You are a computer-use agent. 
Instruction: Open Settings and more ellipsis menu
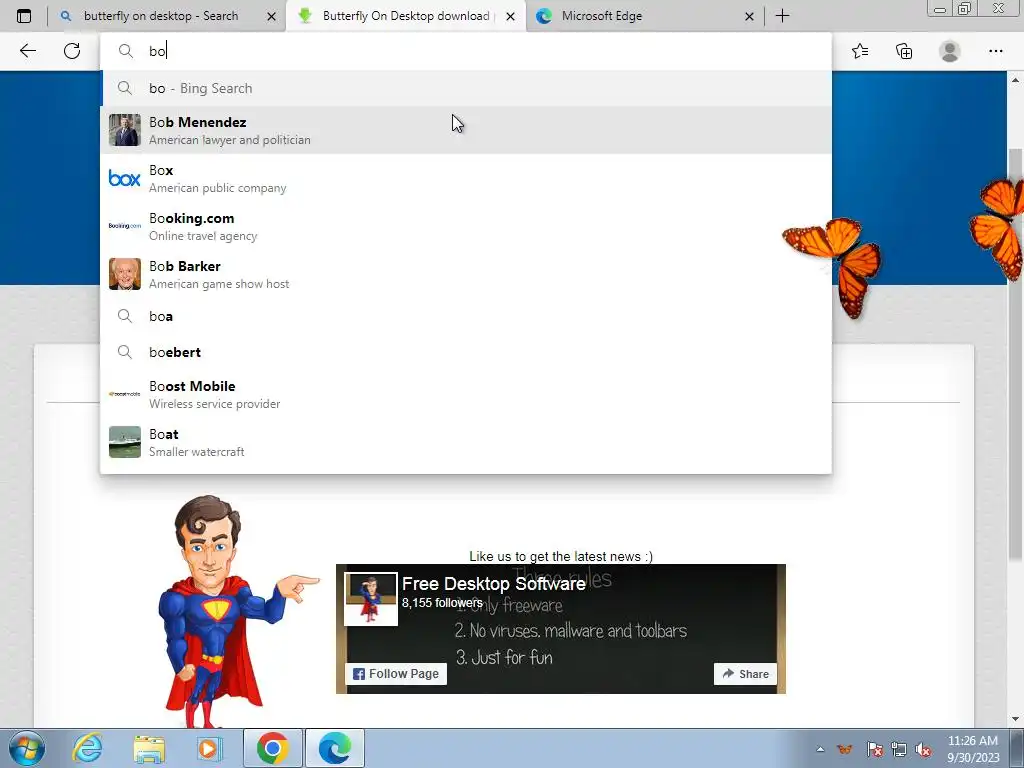pyautogui.click(x=995, y=51)
